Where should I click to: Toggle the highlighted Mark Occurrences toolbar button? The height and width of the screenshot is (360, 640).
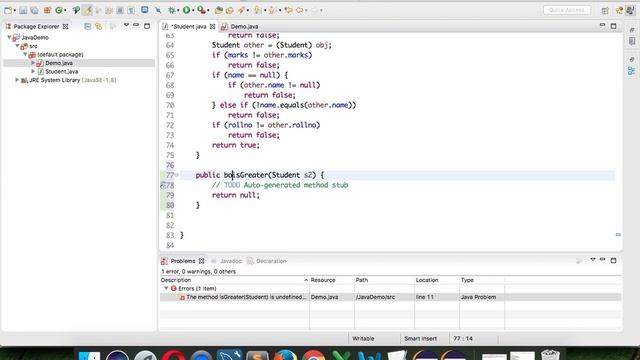pyautogui.click(x=87, y=10)
